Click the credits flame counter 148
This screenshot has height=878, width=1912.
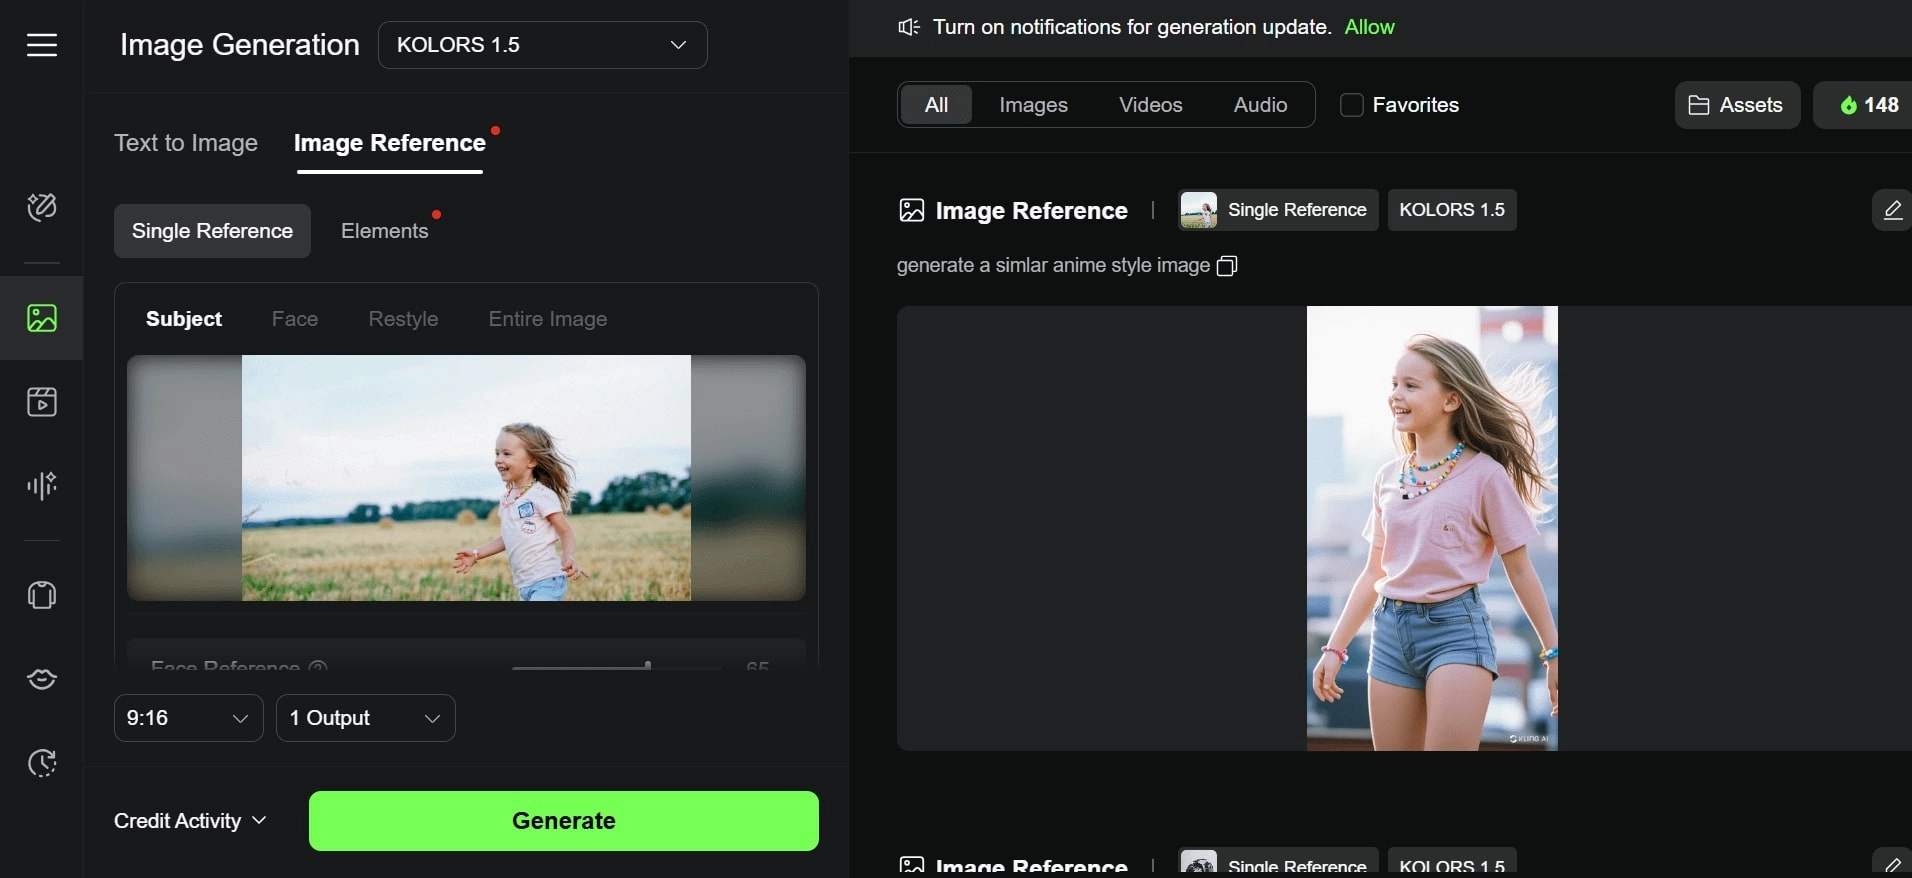point(1868,105)
